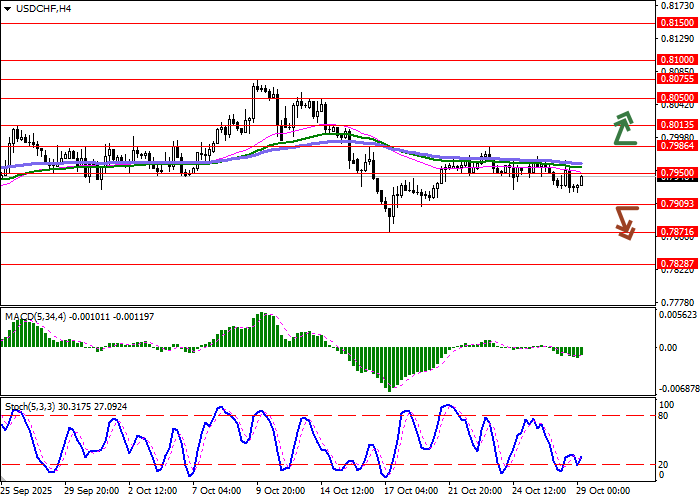Click the green upward zigzag arrow icon

[x=625, y=128]
